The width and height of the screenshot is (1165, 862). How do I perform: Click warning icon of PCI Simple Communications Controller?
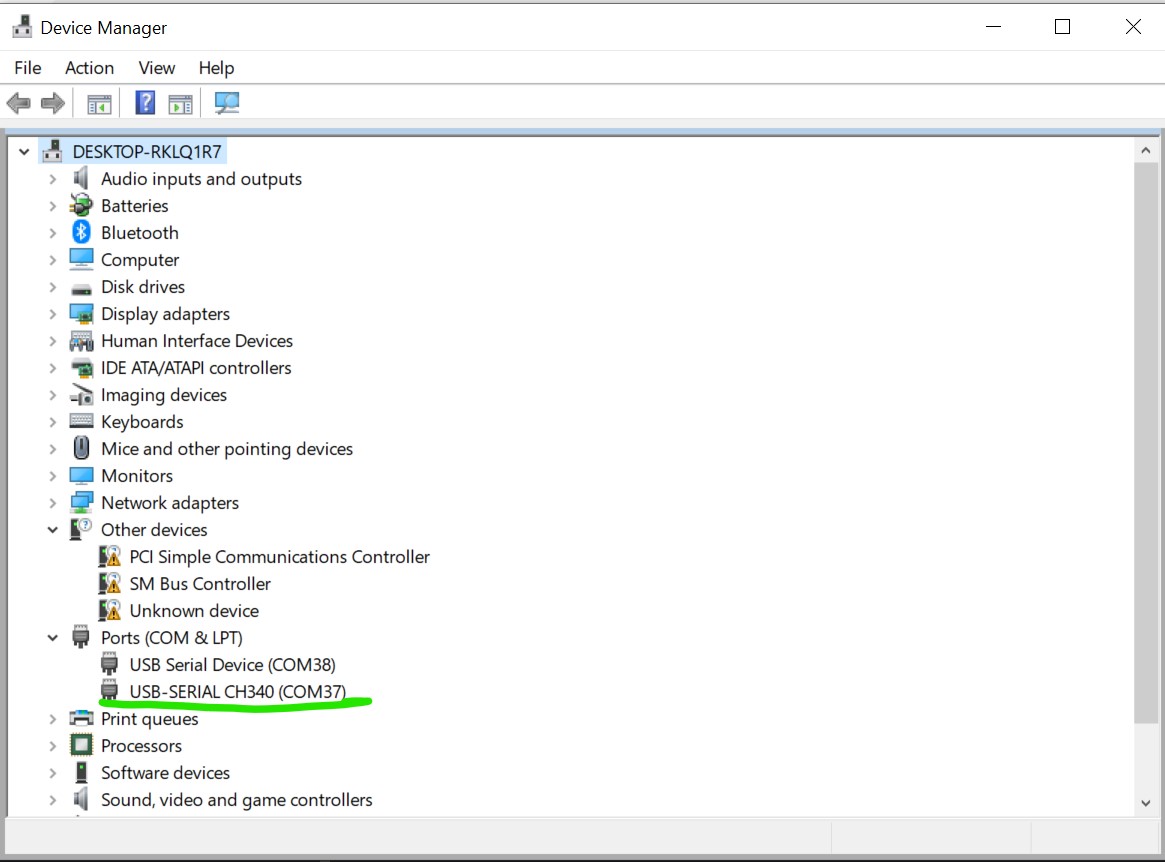110,556
